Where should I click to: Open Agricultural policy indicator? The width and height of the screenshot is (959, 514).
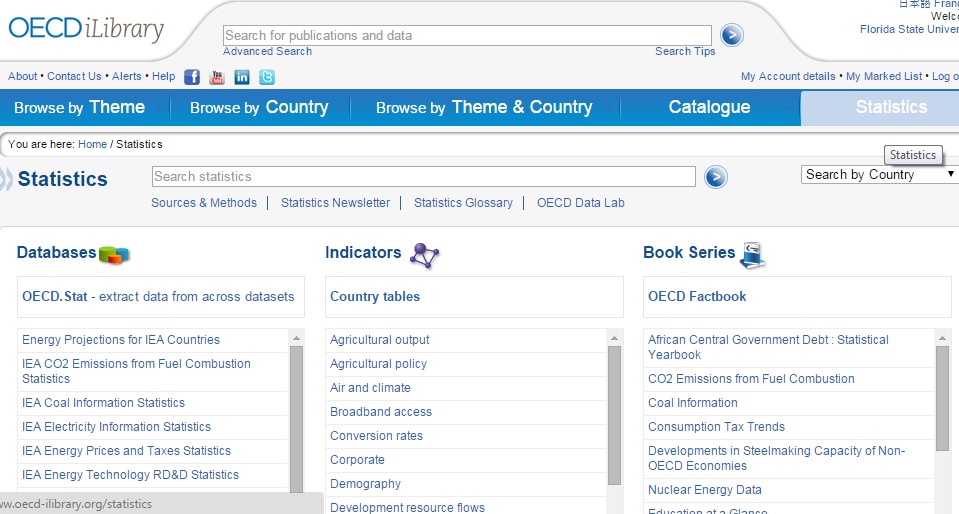click(x=378, y=364)
